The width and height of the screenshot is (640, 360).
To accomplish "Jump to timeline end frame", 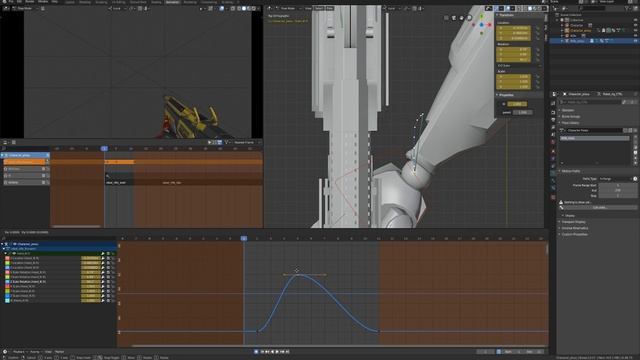I will (x=287, y=351).
